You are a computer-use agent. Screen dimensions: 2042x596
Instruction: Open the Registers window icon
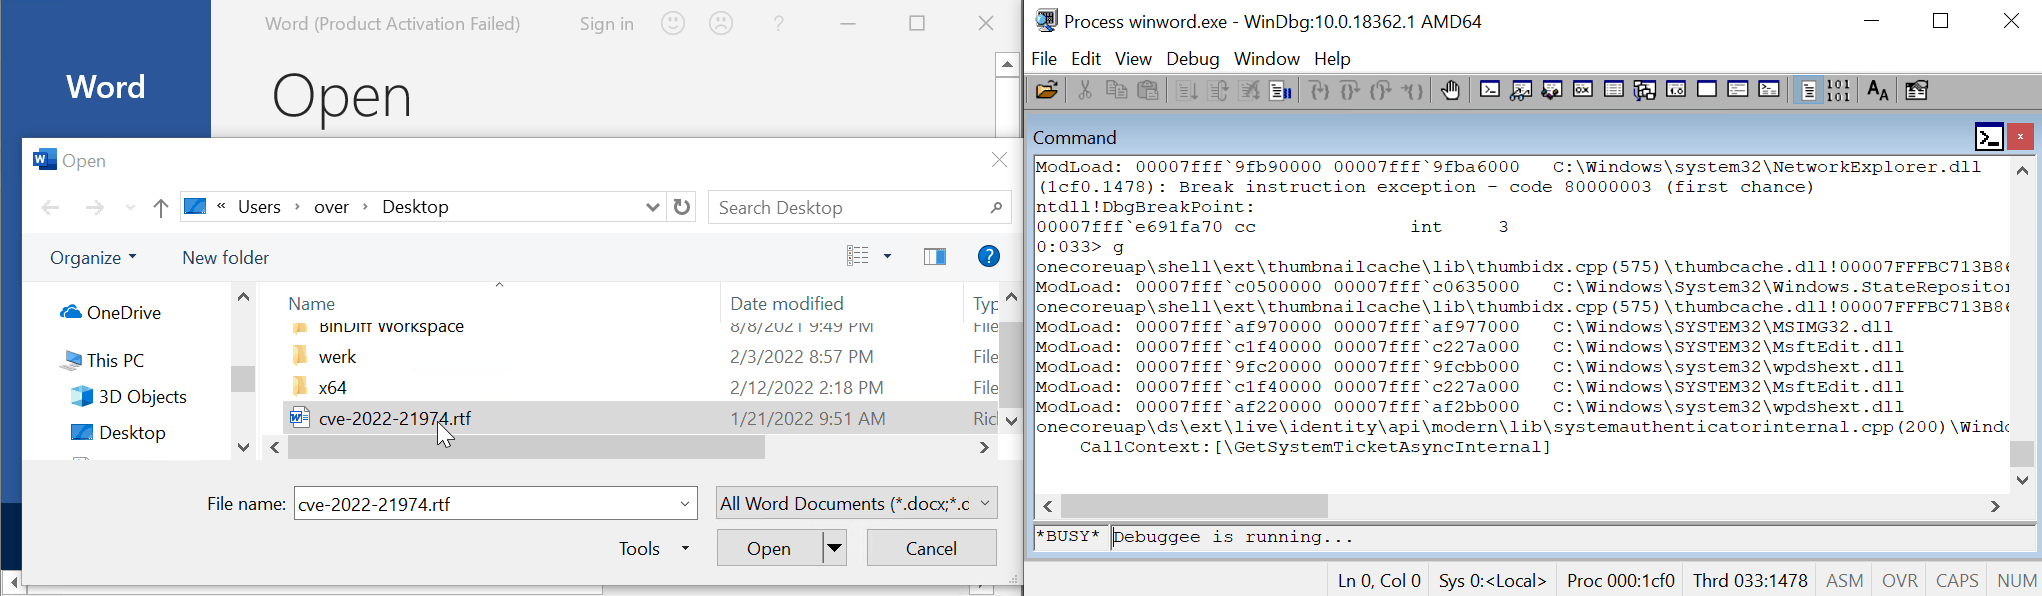pyautogui.click(x=1583, y=90)
